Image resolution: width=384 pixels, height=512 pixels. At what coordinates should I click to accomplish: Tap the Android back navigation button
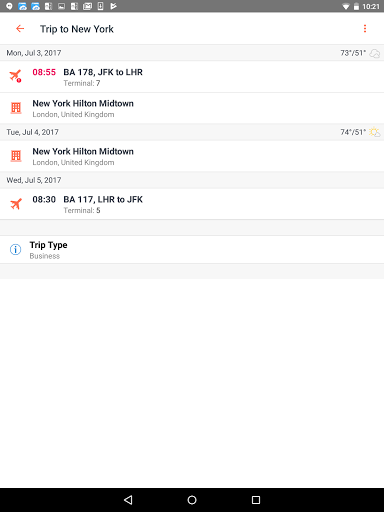[x=128, y=500]
